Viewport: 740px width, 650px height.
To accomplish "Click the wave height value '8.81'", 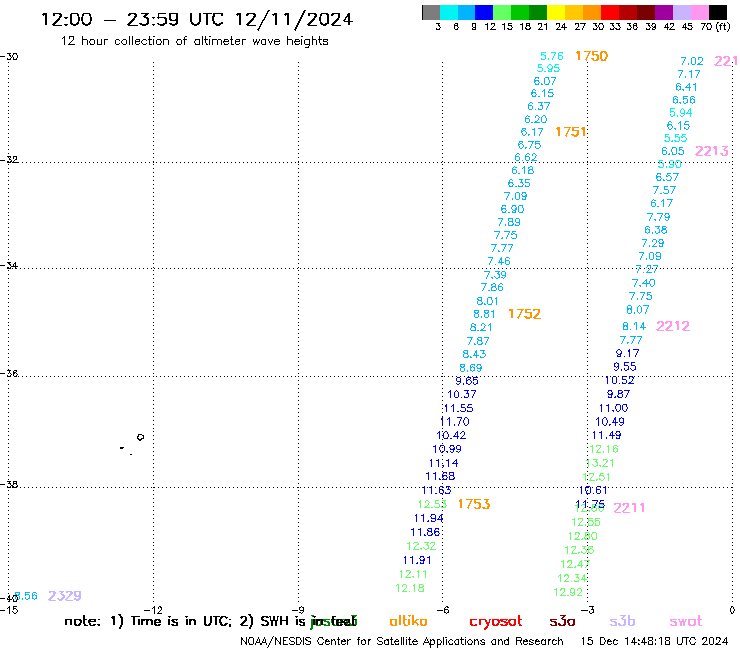I will 484,314.
